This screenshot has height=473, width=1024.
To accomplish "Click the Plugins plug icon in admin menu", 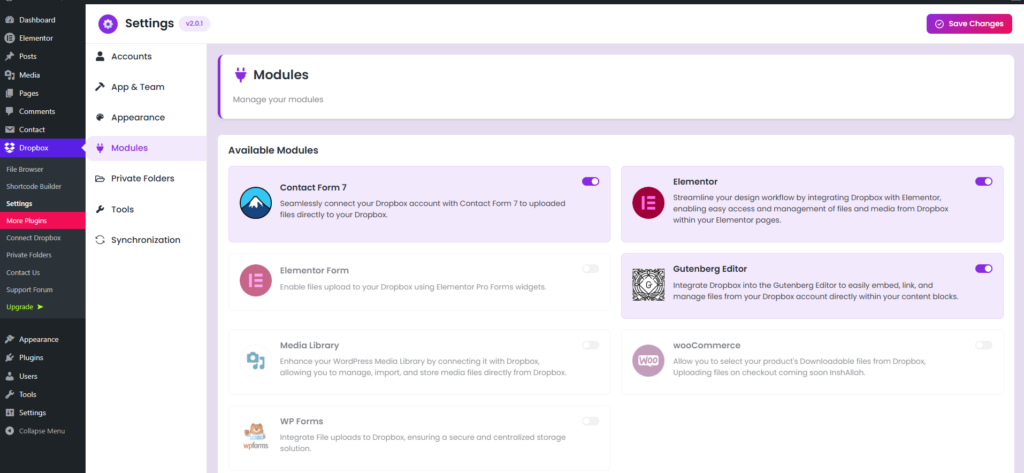I will click(x=10, y=358).
